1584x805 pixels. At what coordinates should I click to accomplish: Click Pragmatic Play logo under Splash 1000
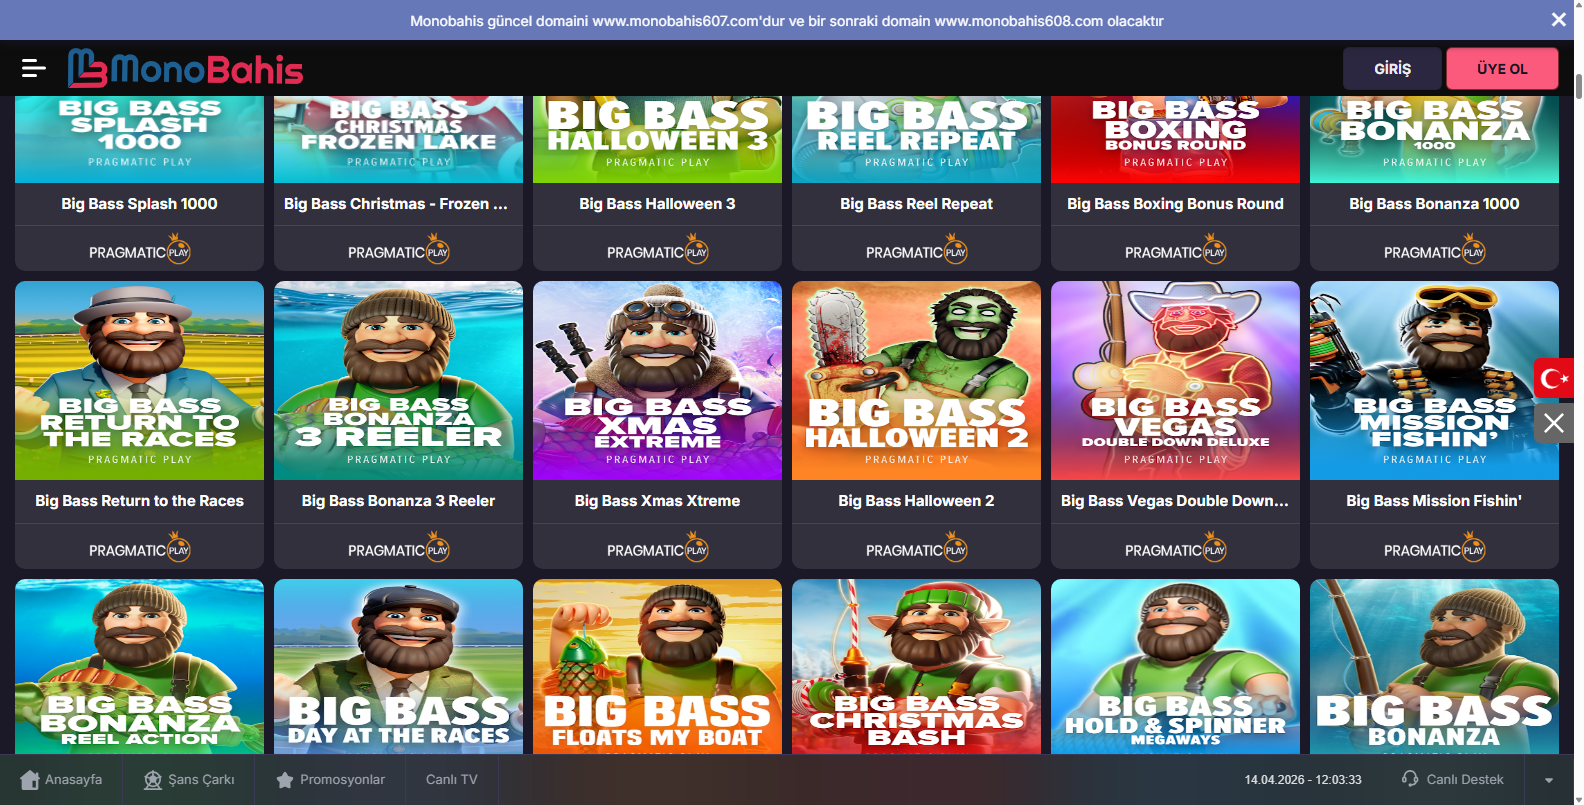(139, 250)
